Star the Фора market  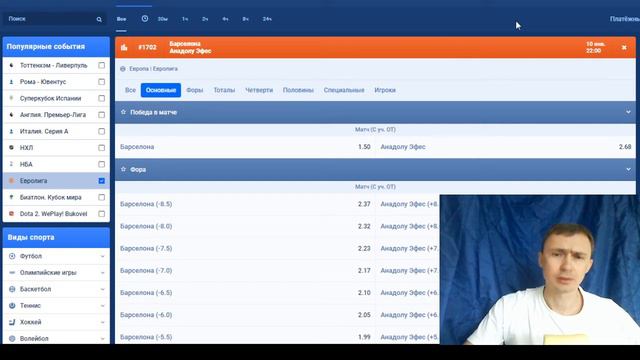[123, 169]
